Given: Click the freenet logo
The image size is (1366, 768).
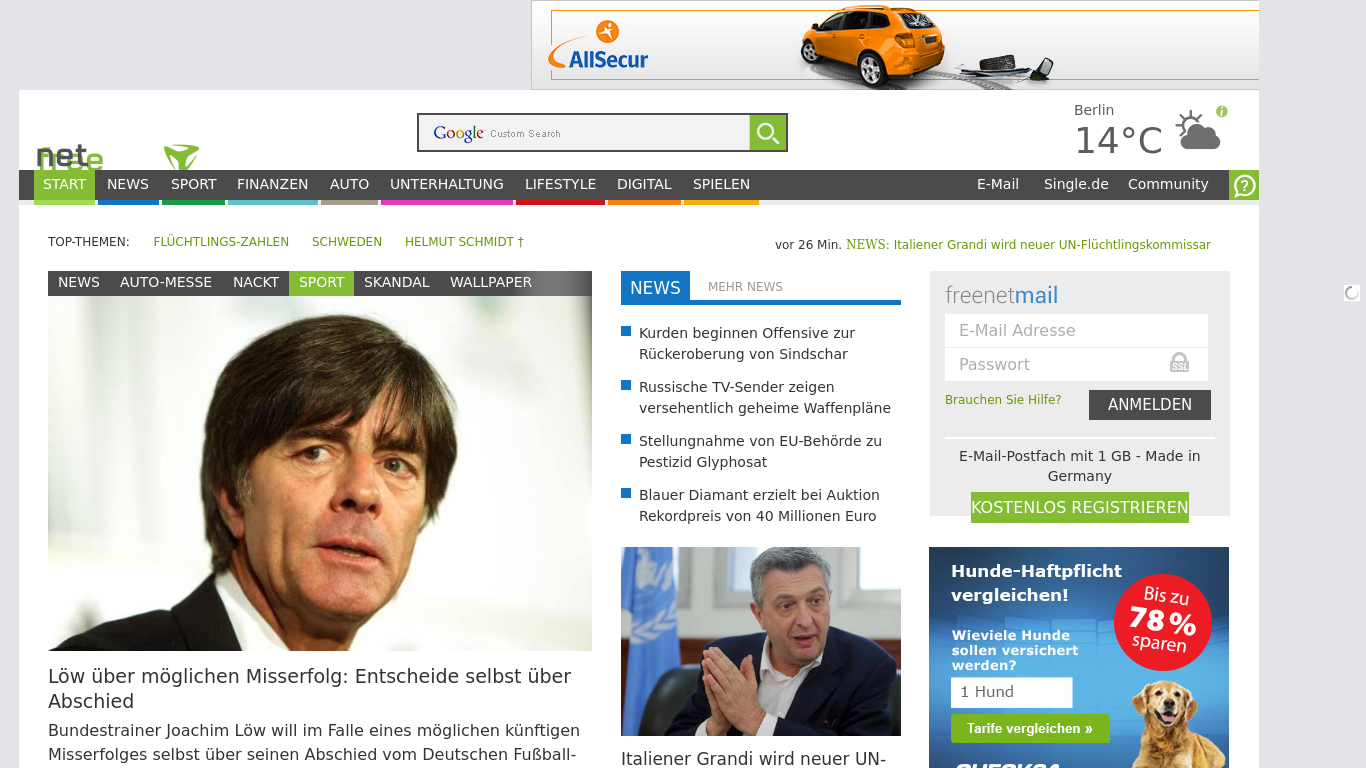Looking at the screenshot, I should pos(70,157).
